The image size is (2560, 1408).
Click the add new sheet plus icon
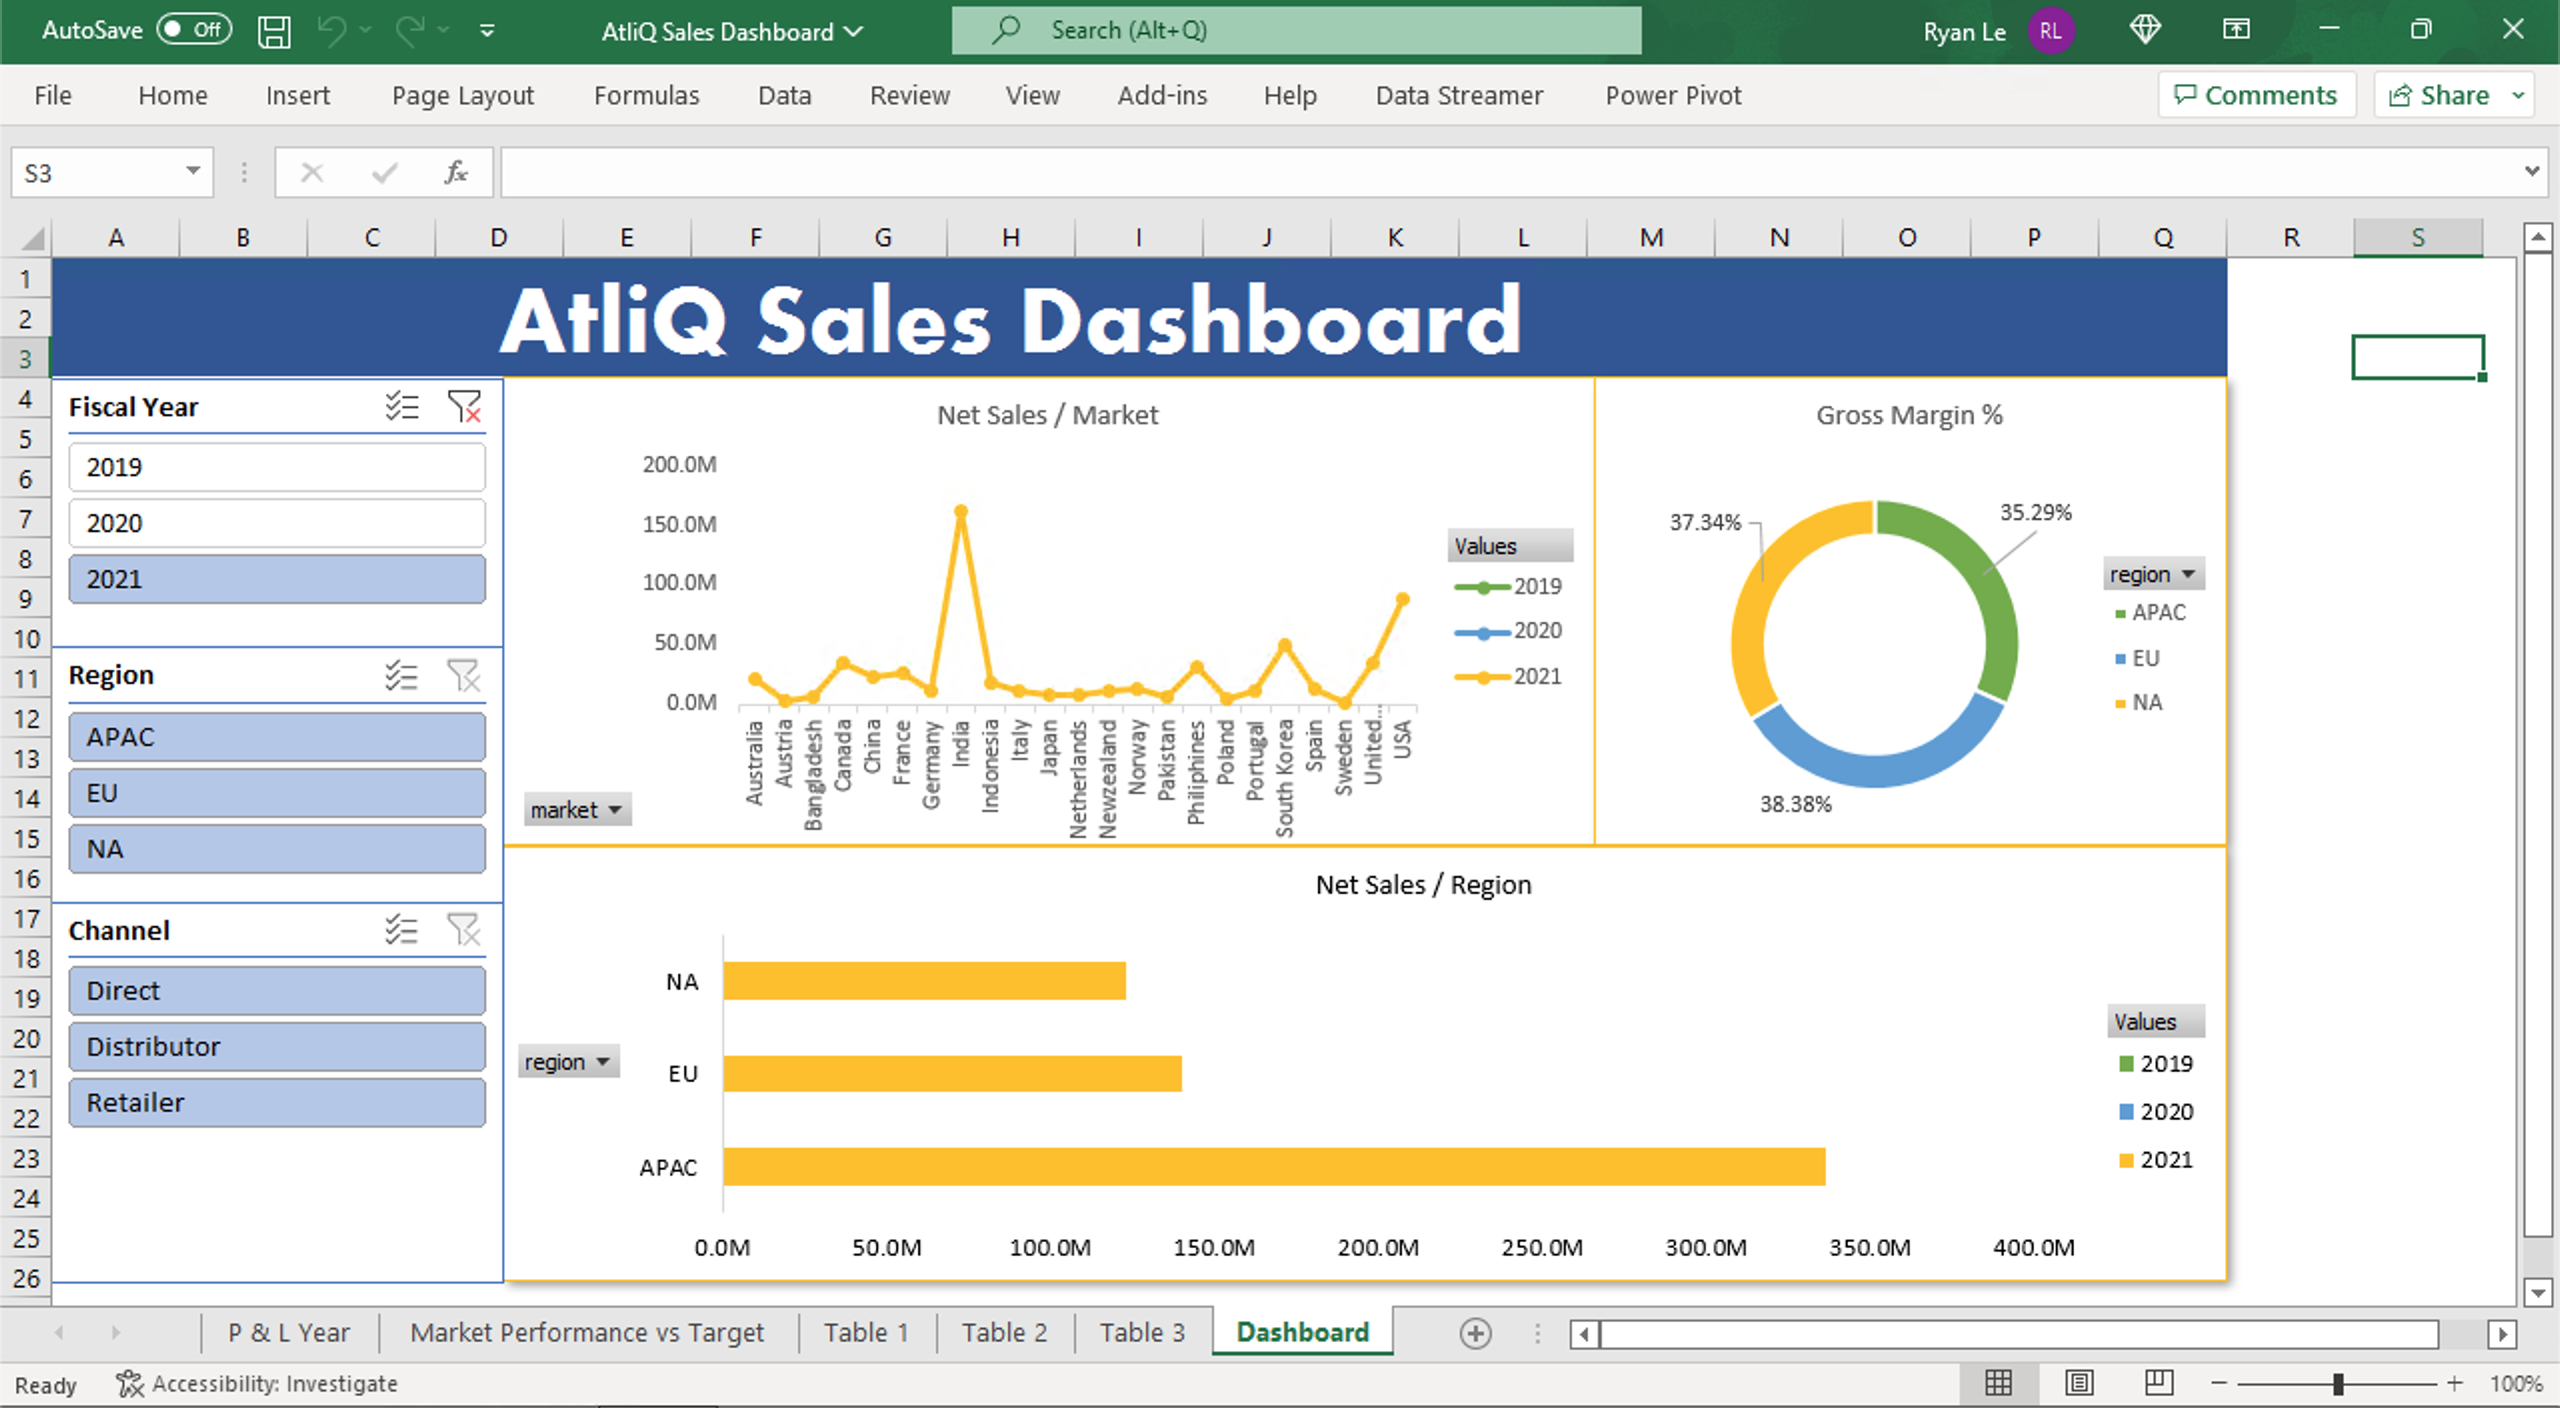coord(1475,1333)
